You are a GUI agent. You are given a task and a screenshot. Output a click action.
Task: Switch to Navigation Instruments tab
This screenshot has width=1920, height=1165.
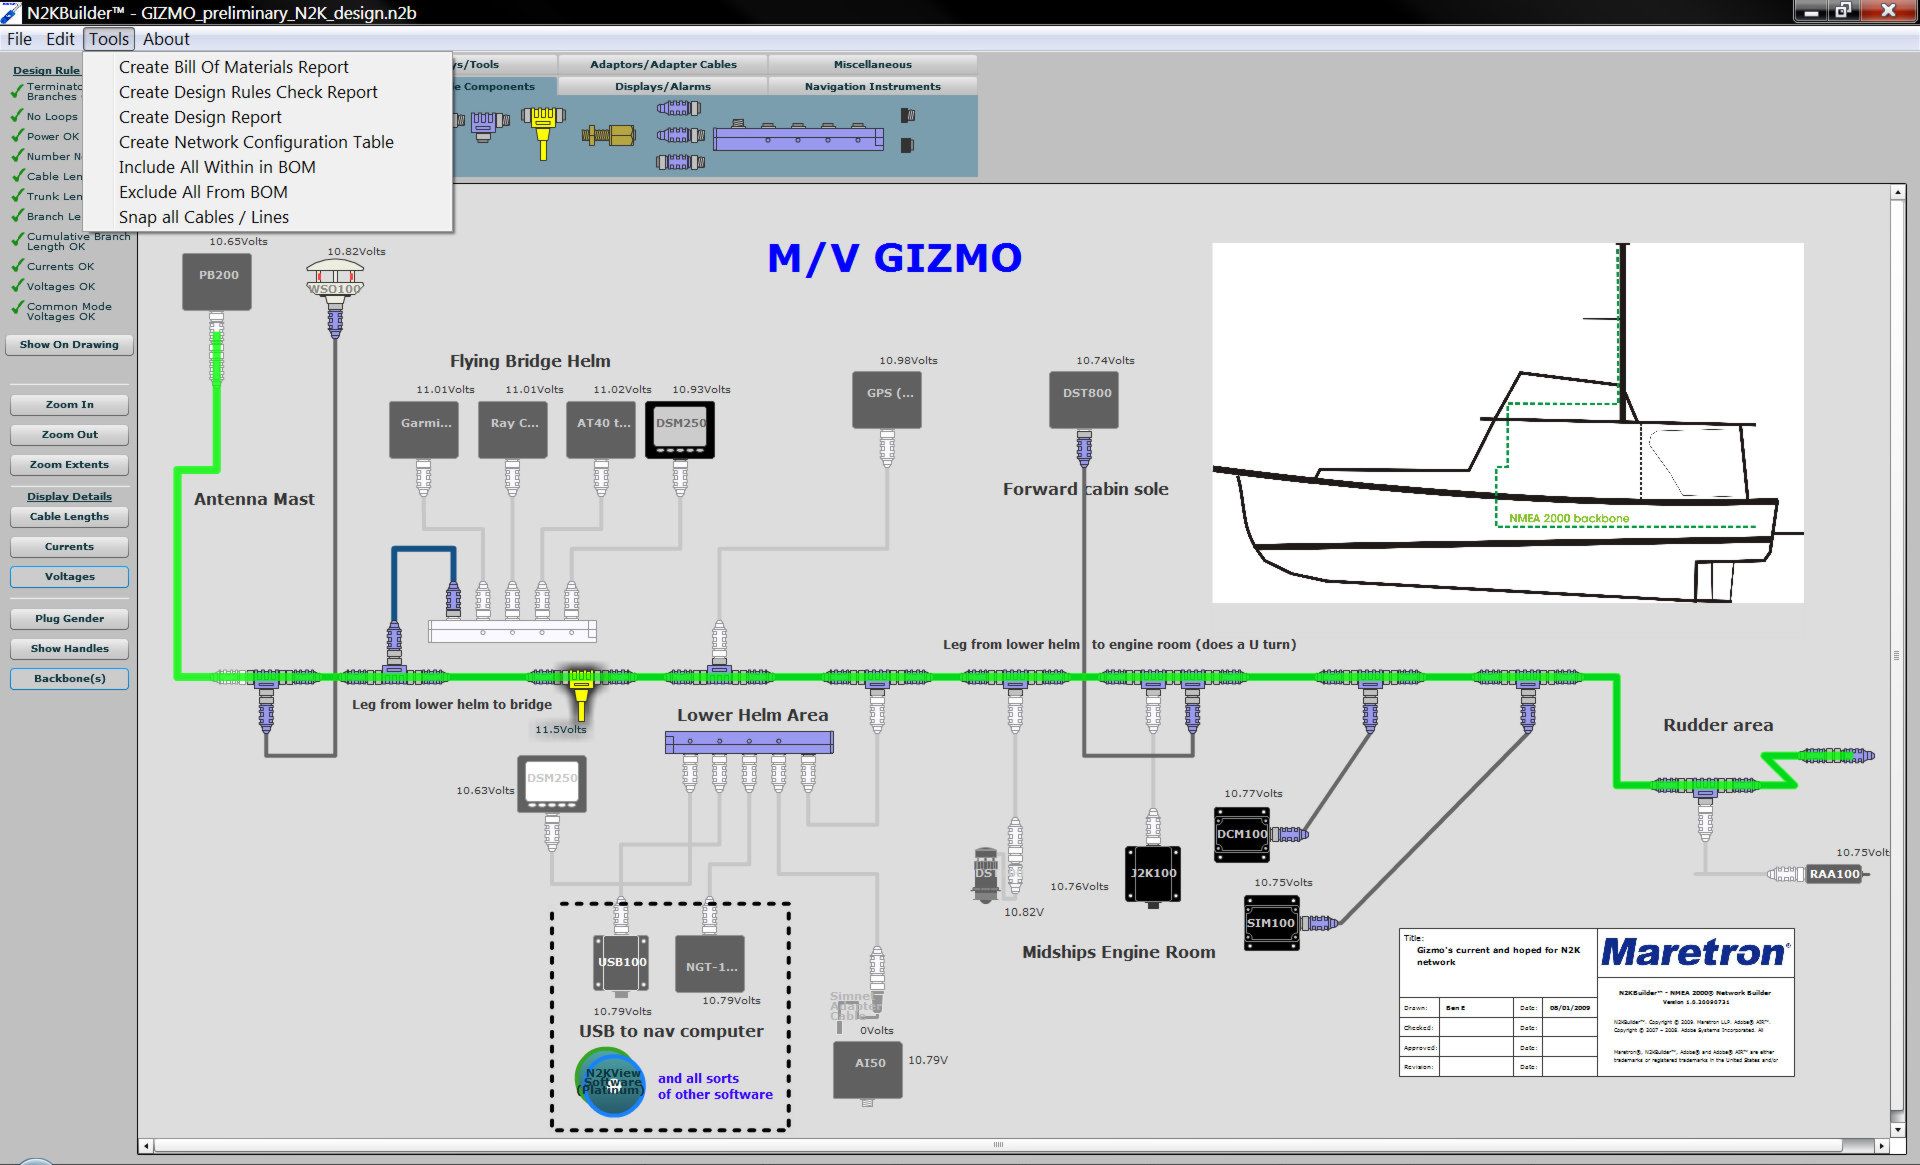[x=873, y=86]
